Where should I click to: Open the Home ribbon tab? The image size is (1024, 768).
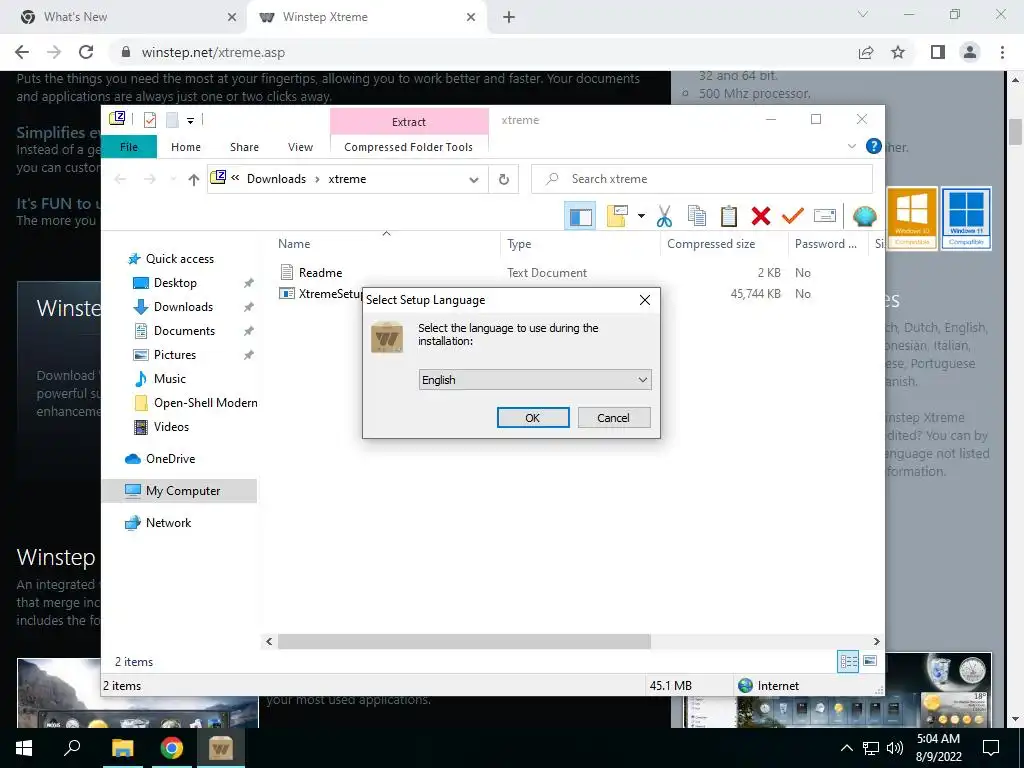(x=186, y=147)
